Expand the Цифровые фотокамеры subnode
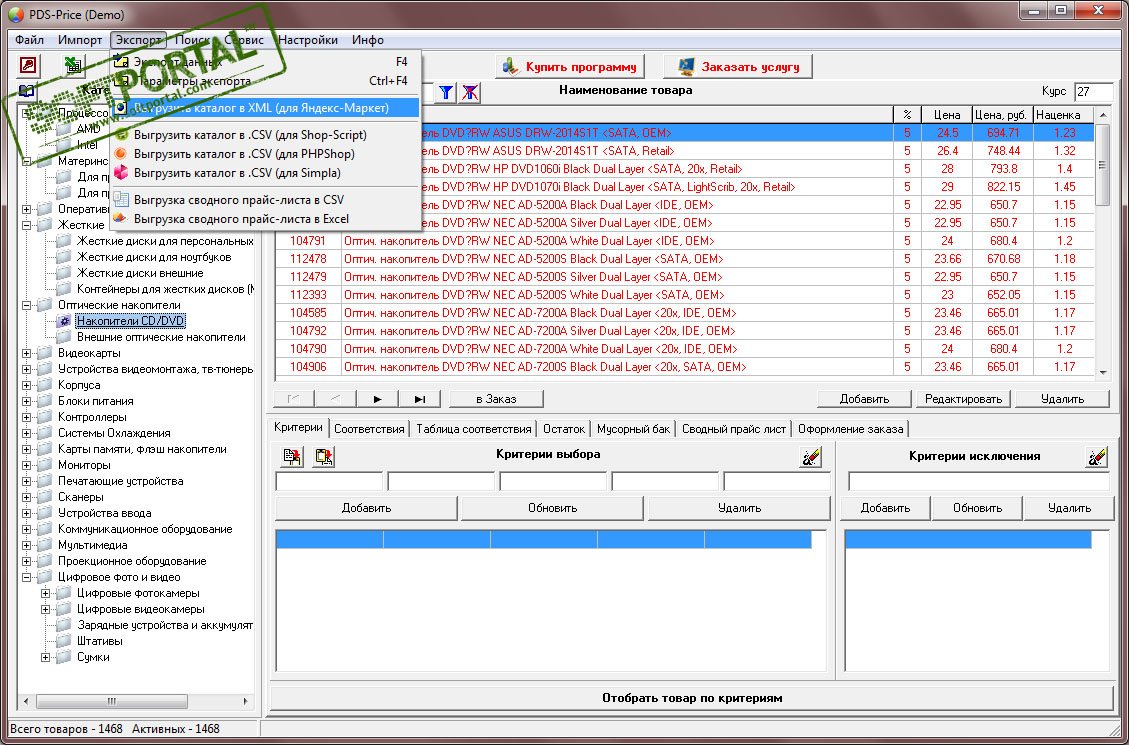 coord(45,593)
